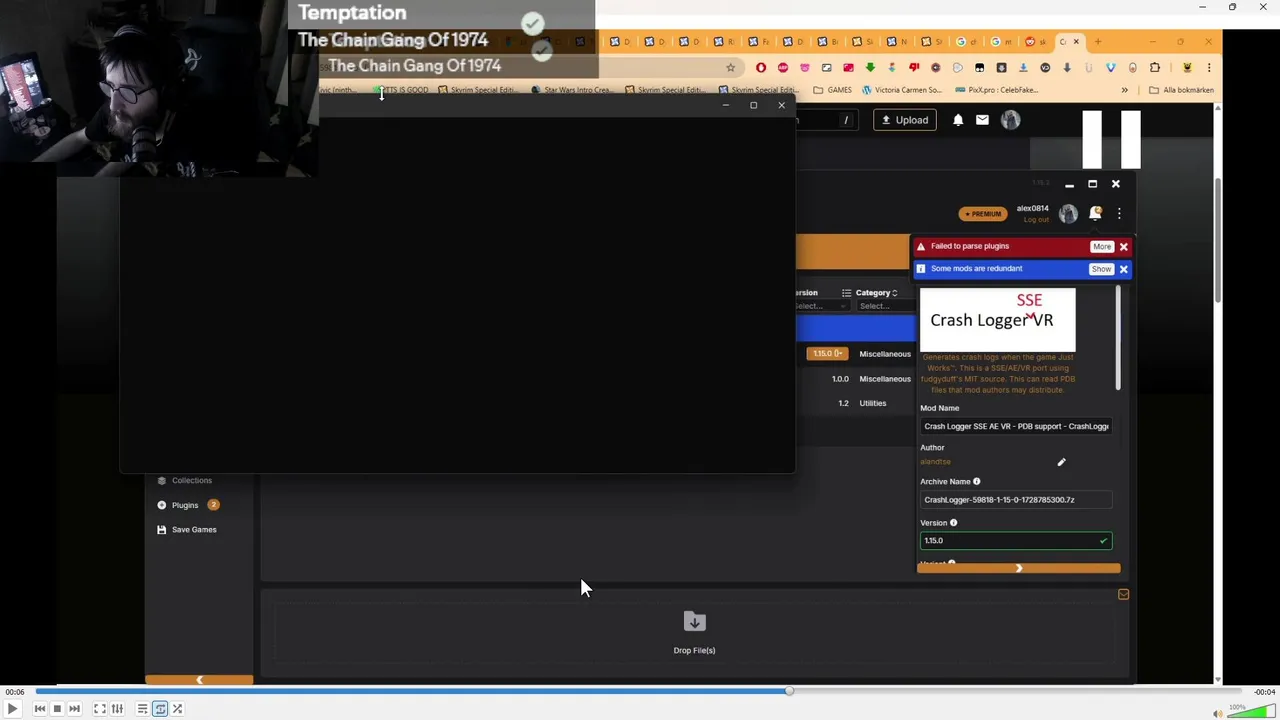Open Vortex profile avatar
The width and height of the screenshot is (1280, 720).
click(1068, 213)
